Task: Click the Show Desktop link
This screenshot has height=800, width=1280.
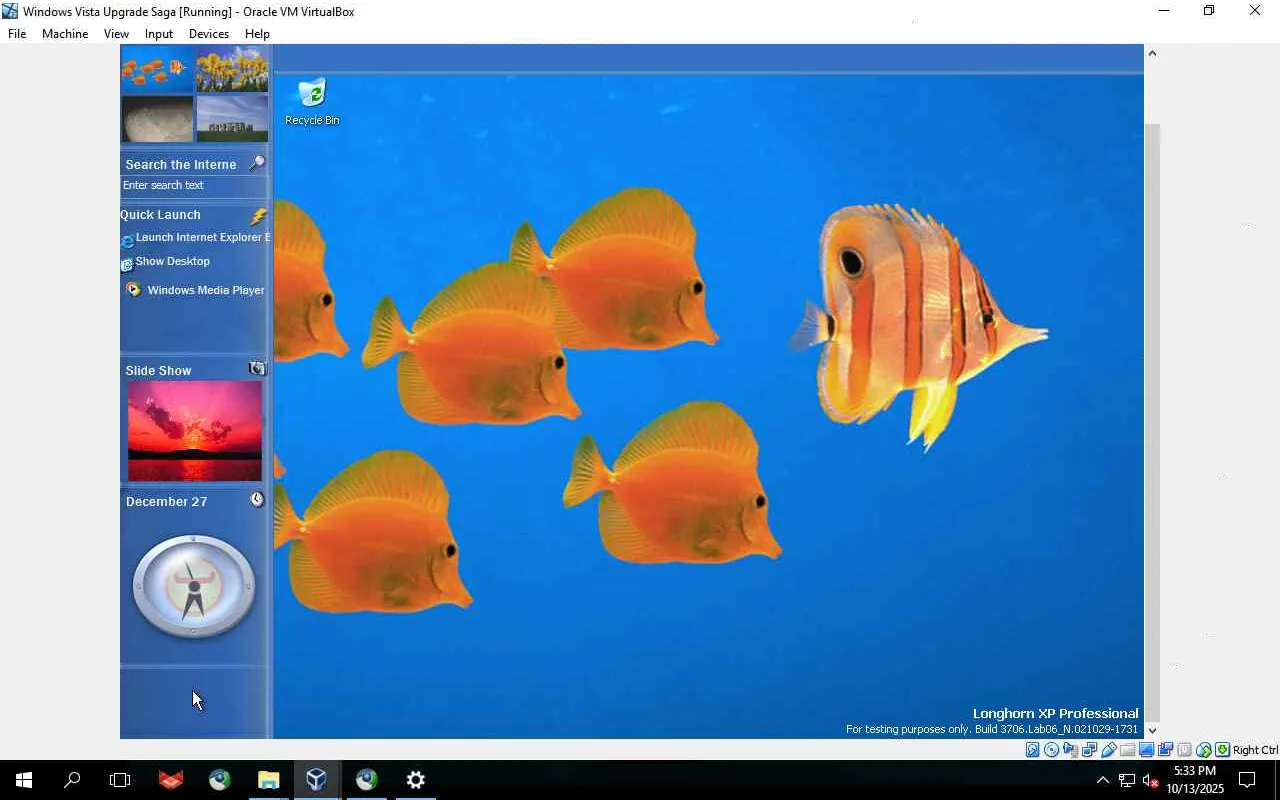Action: 173,262
